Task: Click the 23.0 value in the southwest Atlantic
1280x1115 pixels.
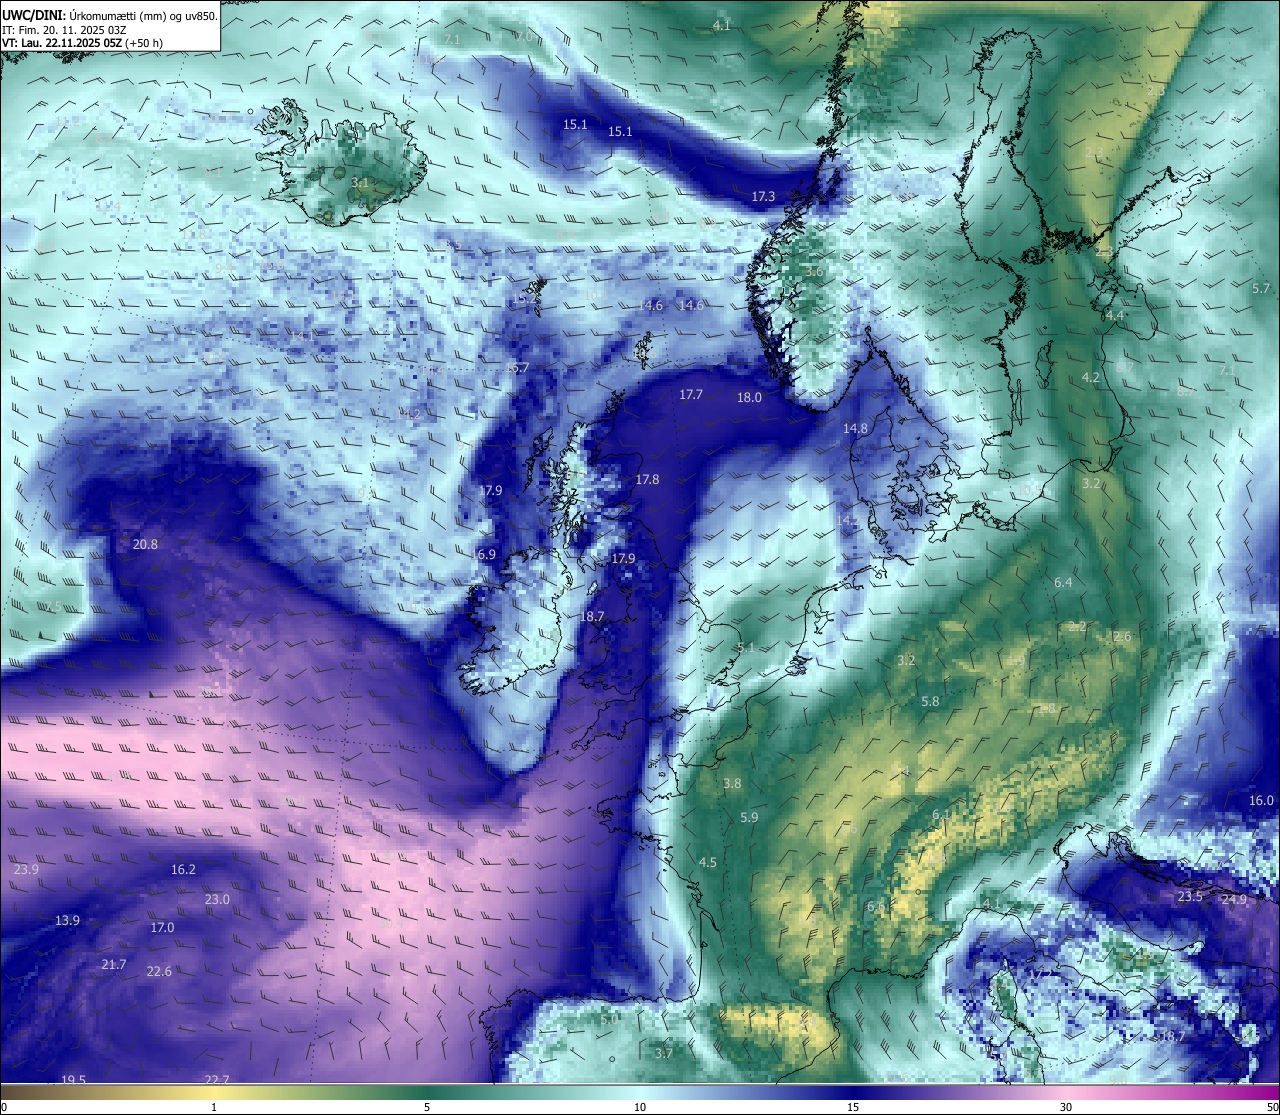Action: click(217, 899)
